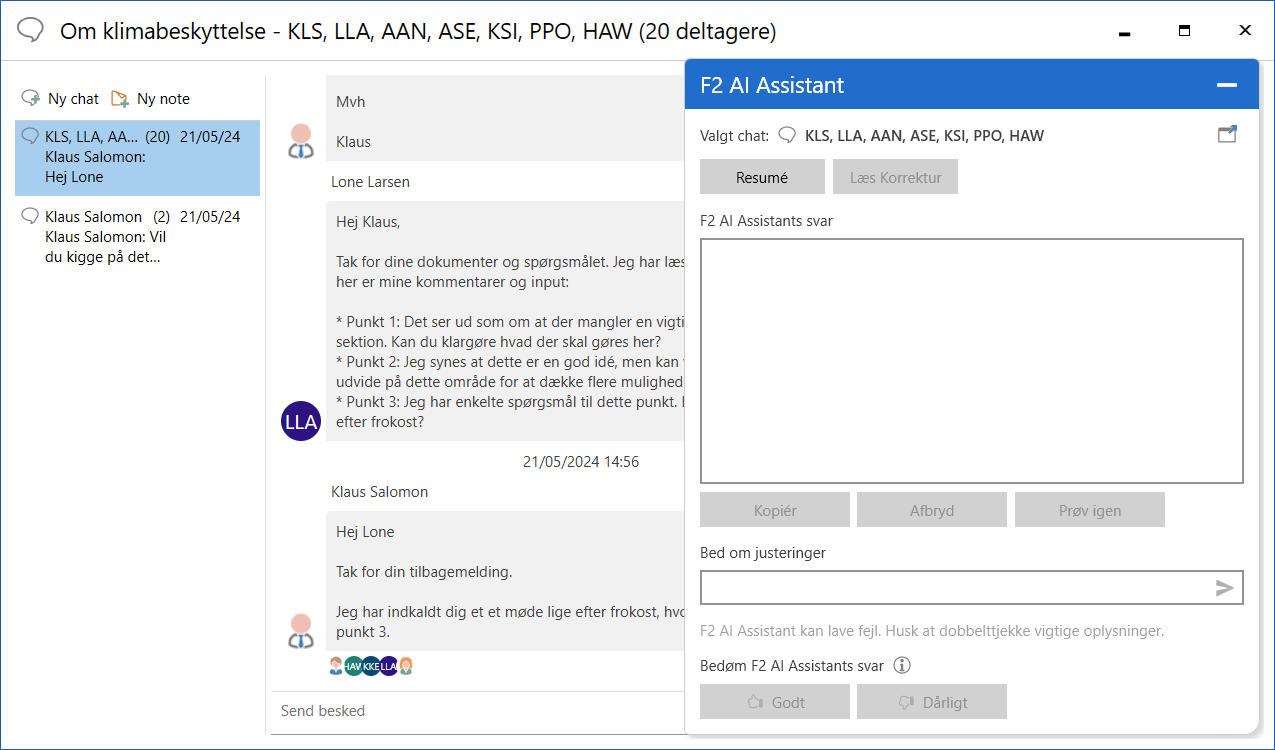
Task: Click inside the F2 AI Assistants svar text area
Action: [972, 361]
